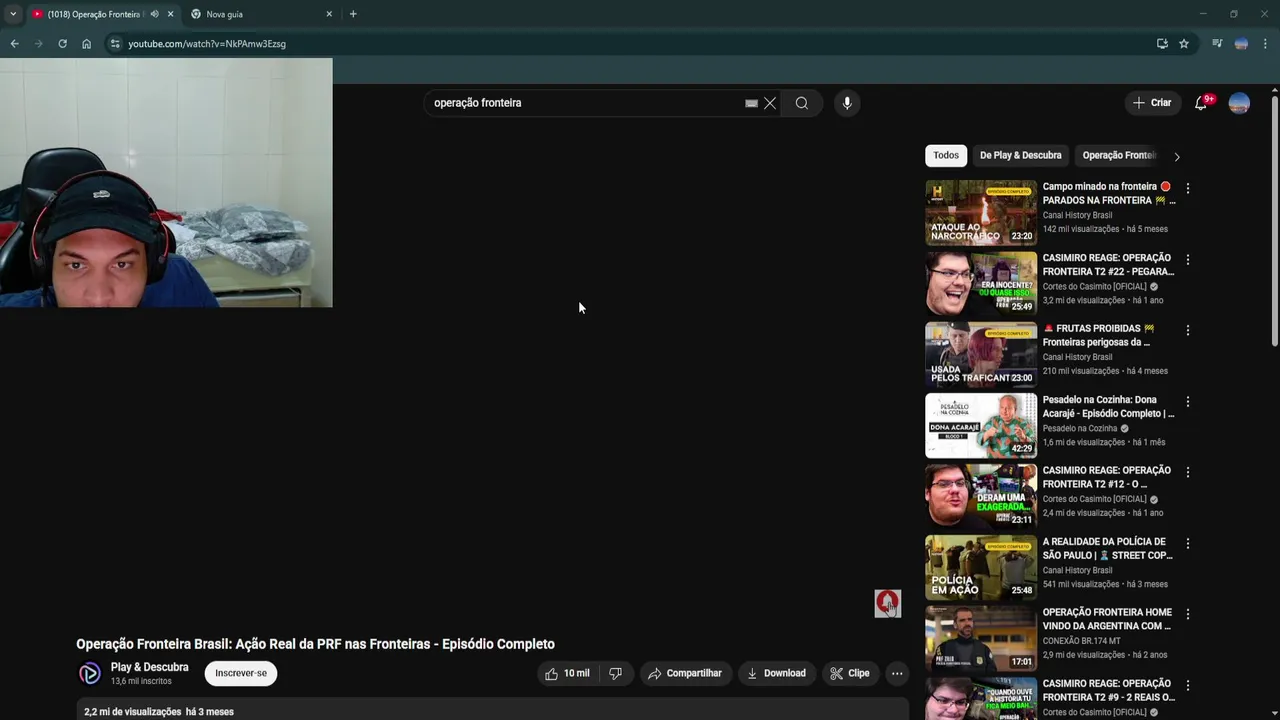Select the Todos filter chip
1280x720 pixels.
(x=946, y=156)
